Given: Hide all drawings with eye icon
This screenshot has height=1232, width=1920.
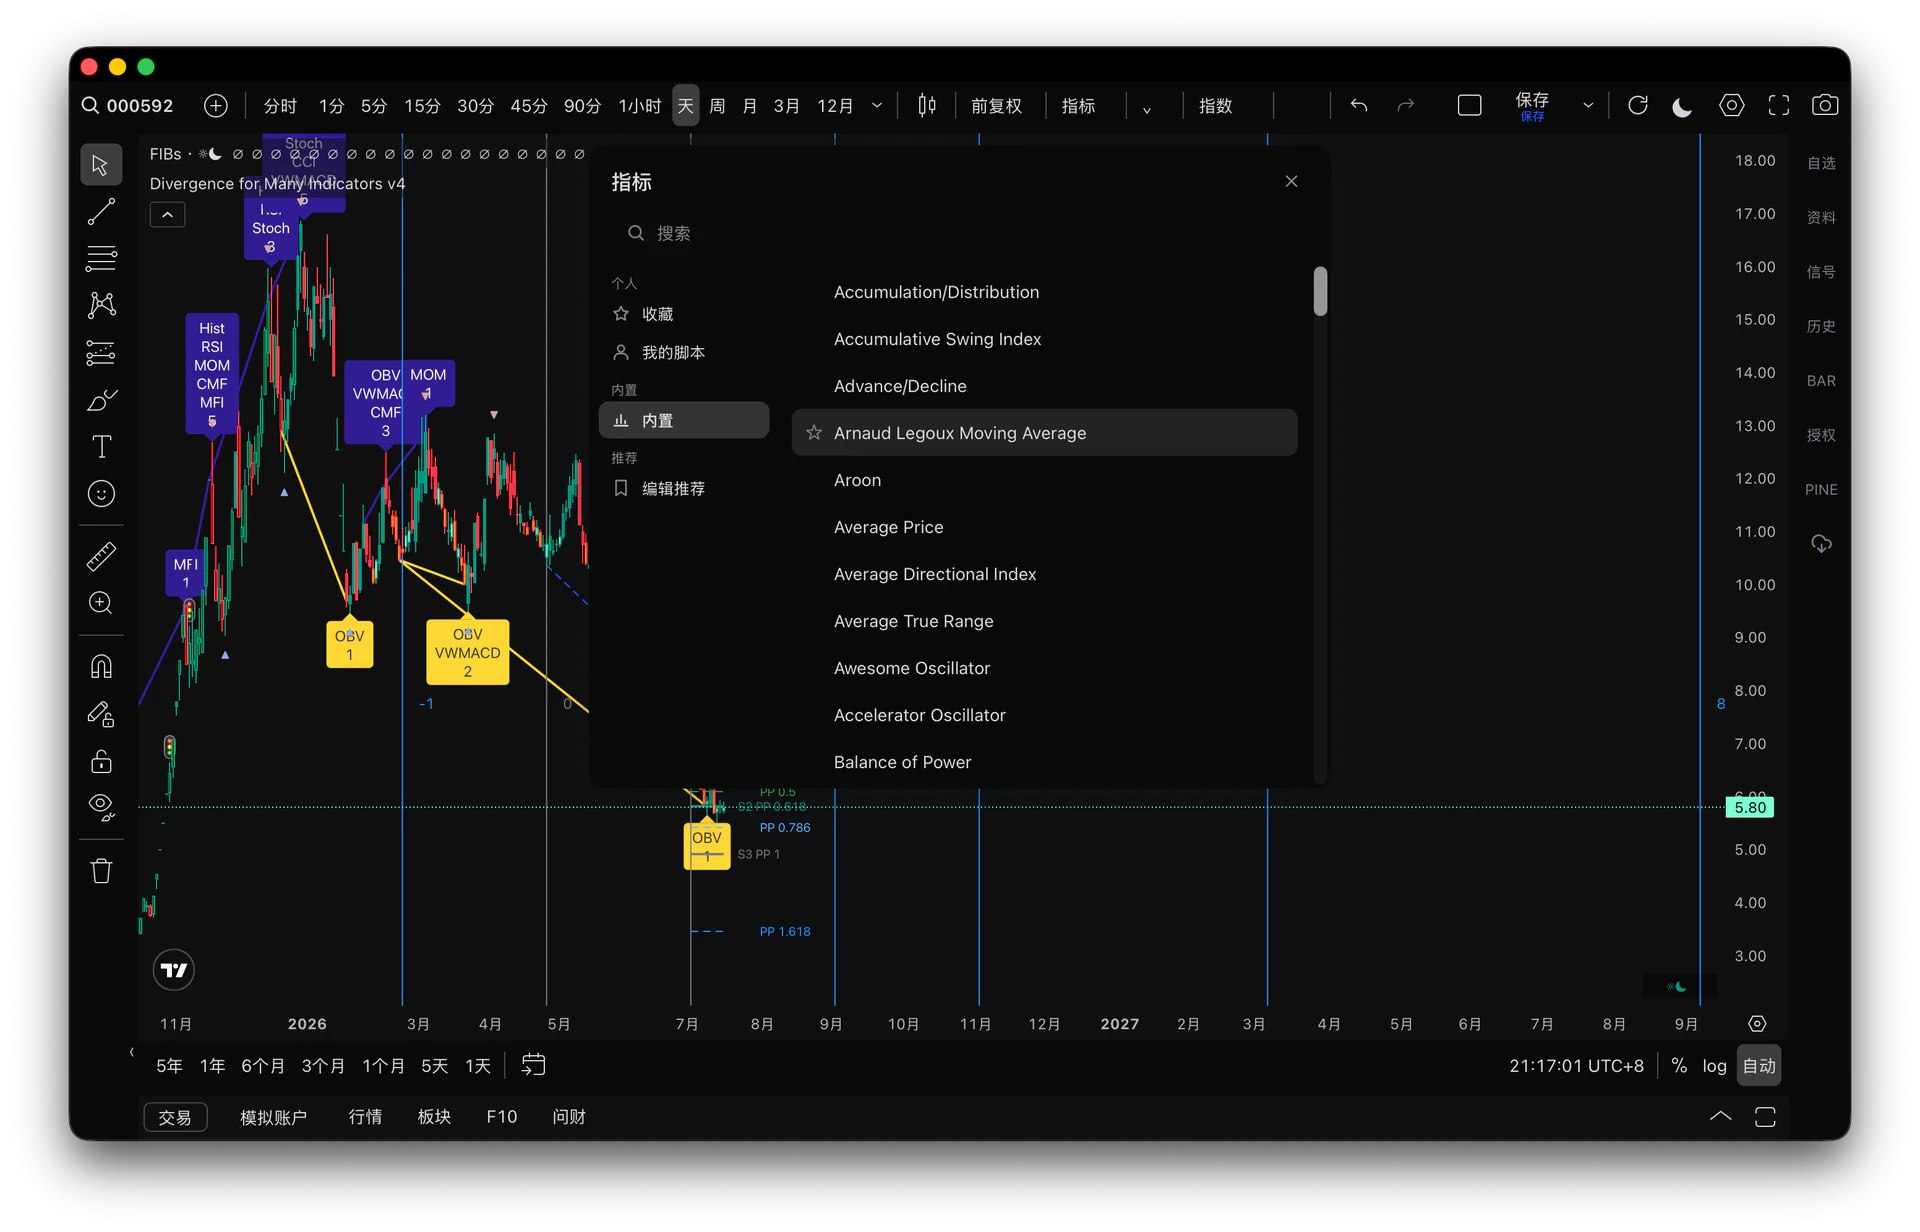Looking at the screenshot, I should 101,807.
